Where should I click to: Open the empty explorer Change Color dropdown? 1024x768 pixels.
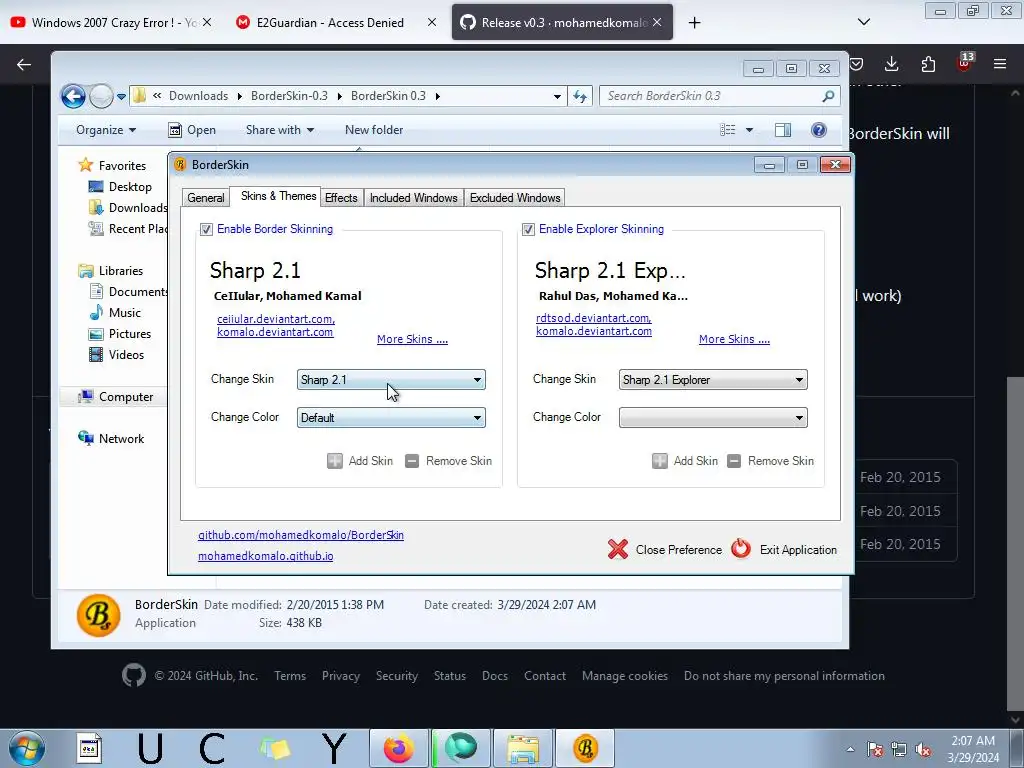(x=713, y=417)
